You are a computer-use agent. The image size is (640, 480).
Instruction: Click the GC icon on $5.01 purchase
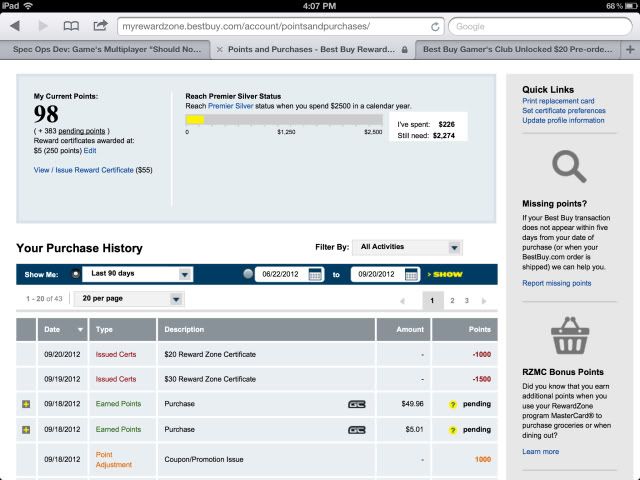coord(356,430)
